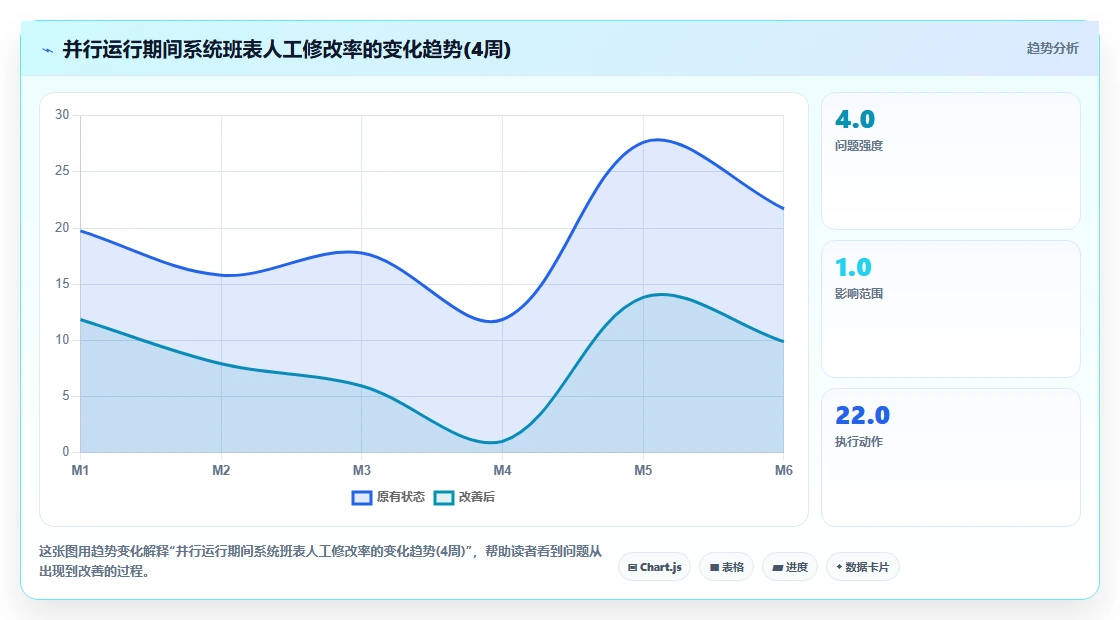Click the M4 x-axis label
The height and width of the screenshot is (620, 1120).
click(x=502, y=470)
